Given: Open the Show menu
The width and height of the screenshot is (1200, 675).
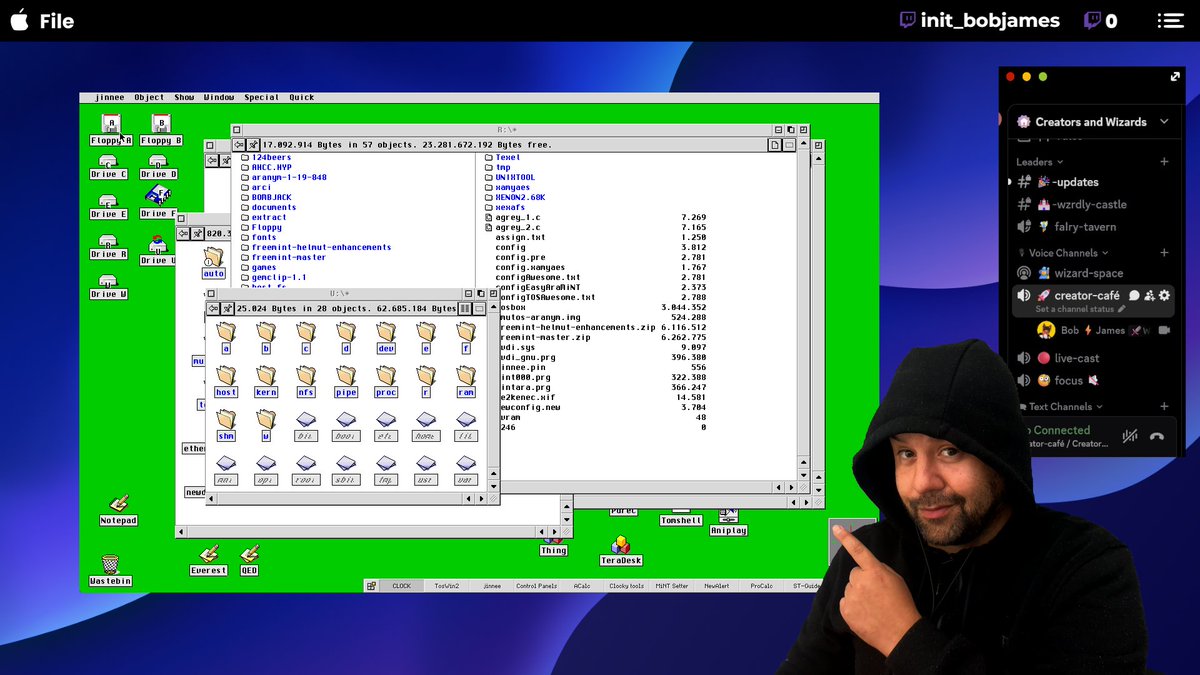Looking at the screenshot, I should (x=184, y=98).
